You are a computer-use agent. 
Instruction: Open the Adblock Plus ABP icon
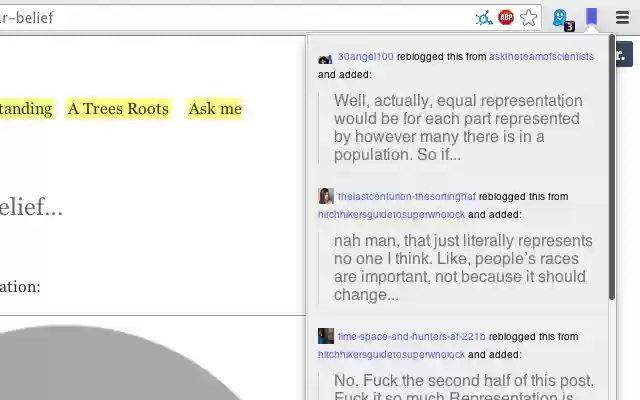[506, 18]
